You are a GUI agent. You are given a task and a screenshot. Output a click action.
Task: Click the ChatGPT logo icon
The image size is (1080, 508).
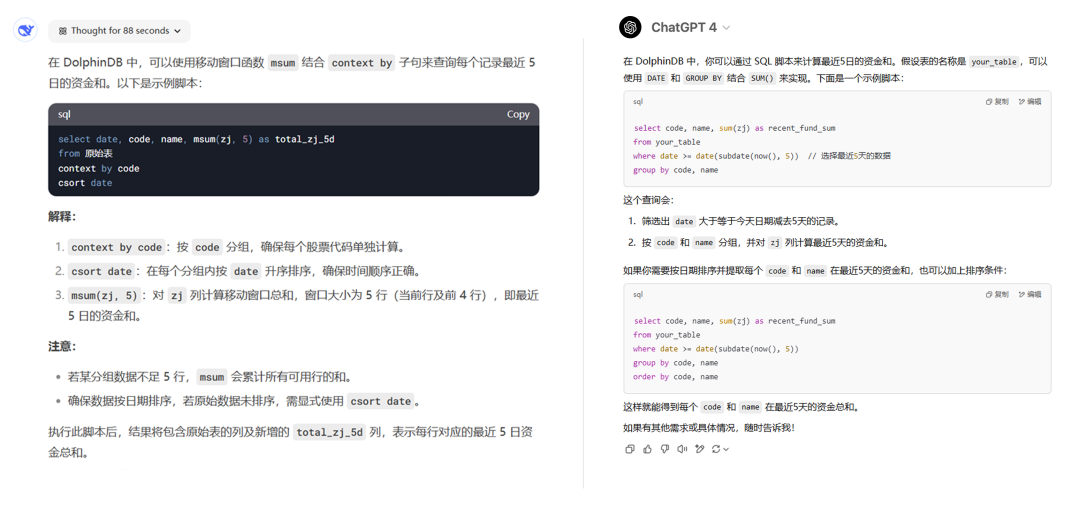[630, 28]
